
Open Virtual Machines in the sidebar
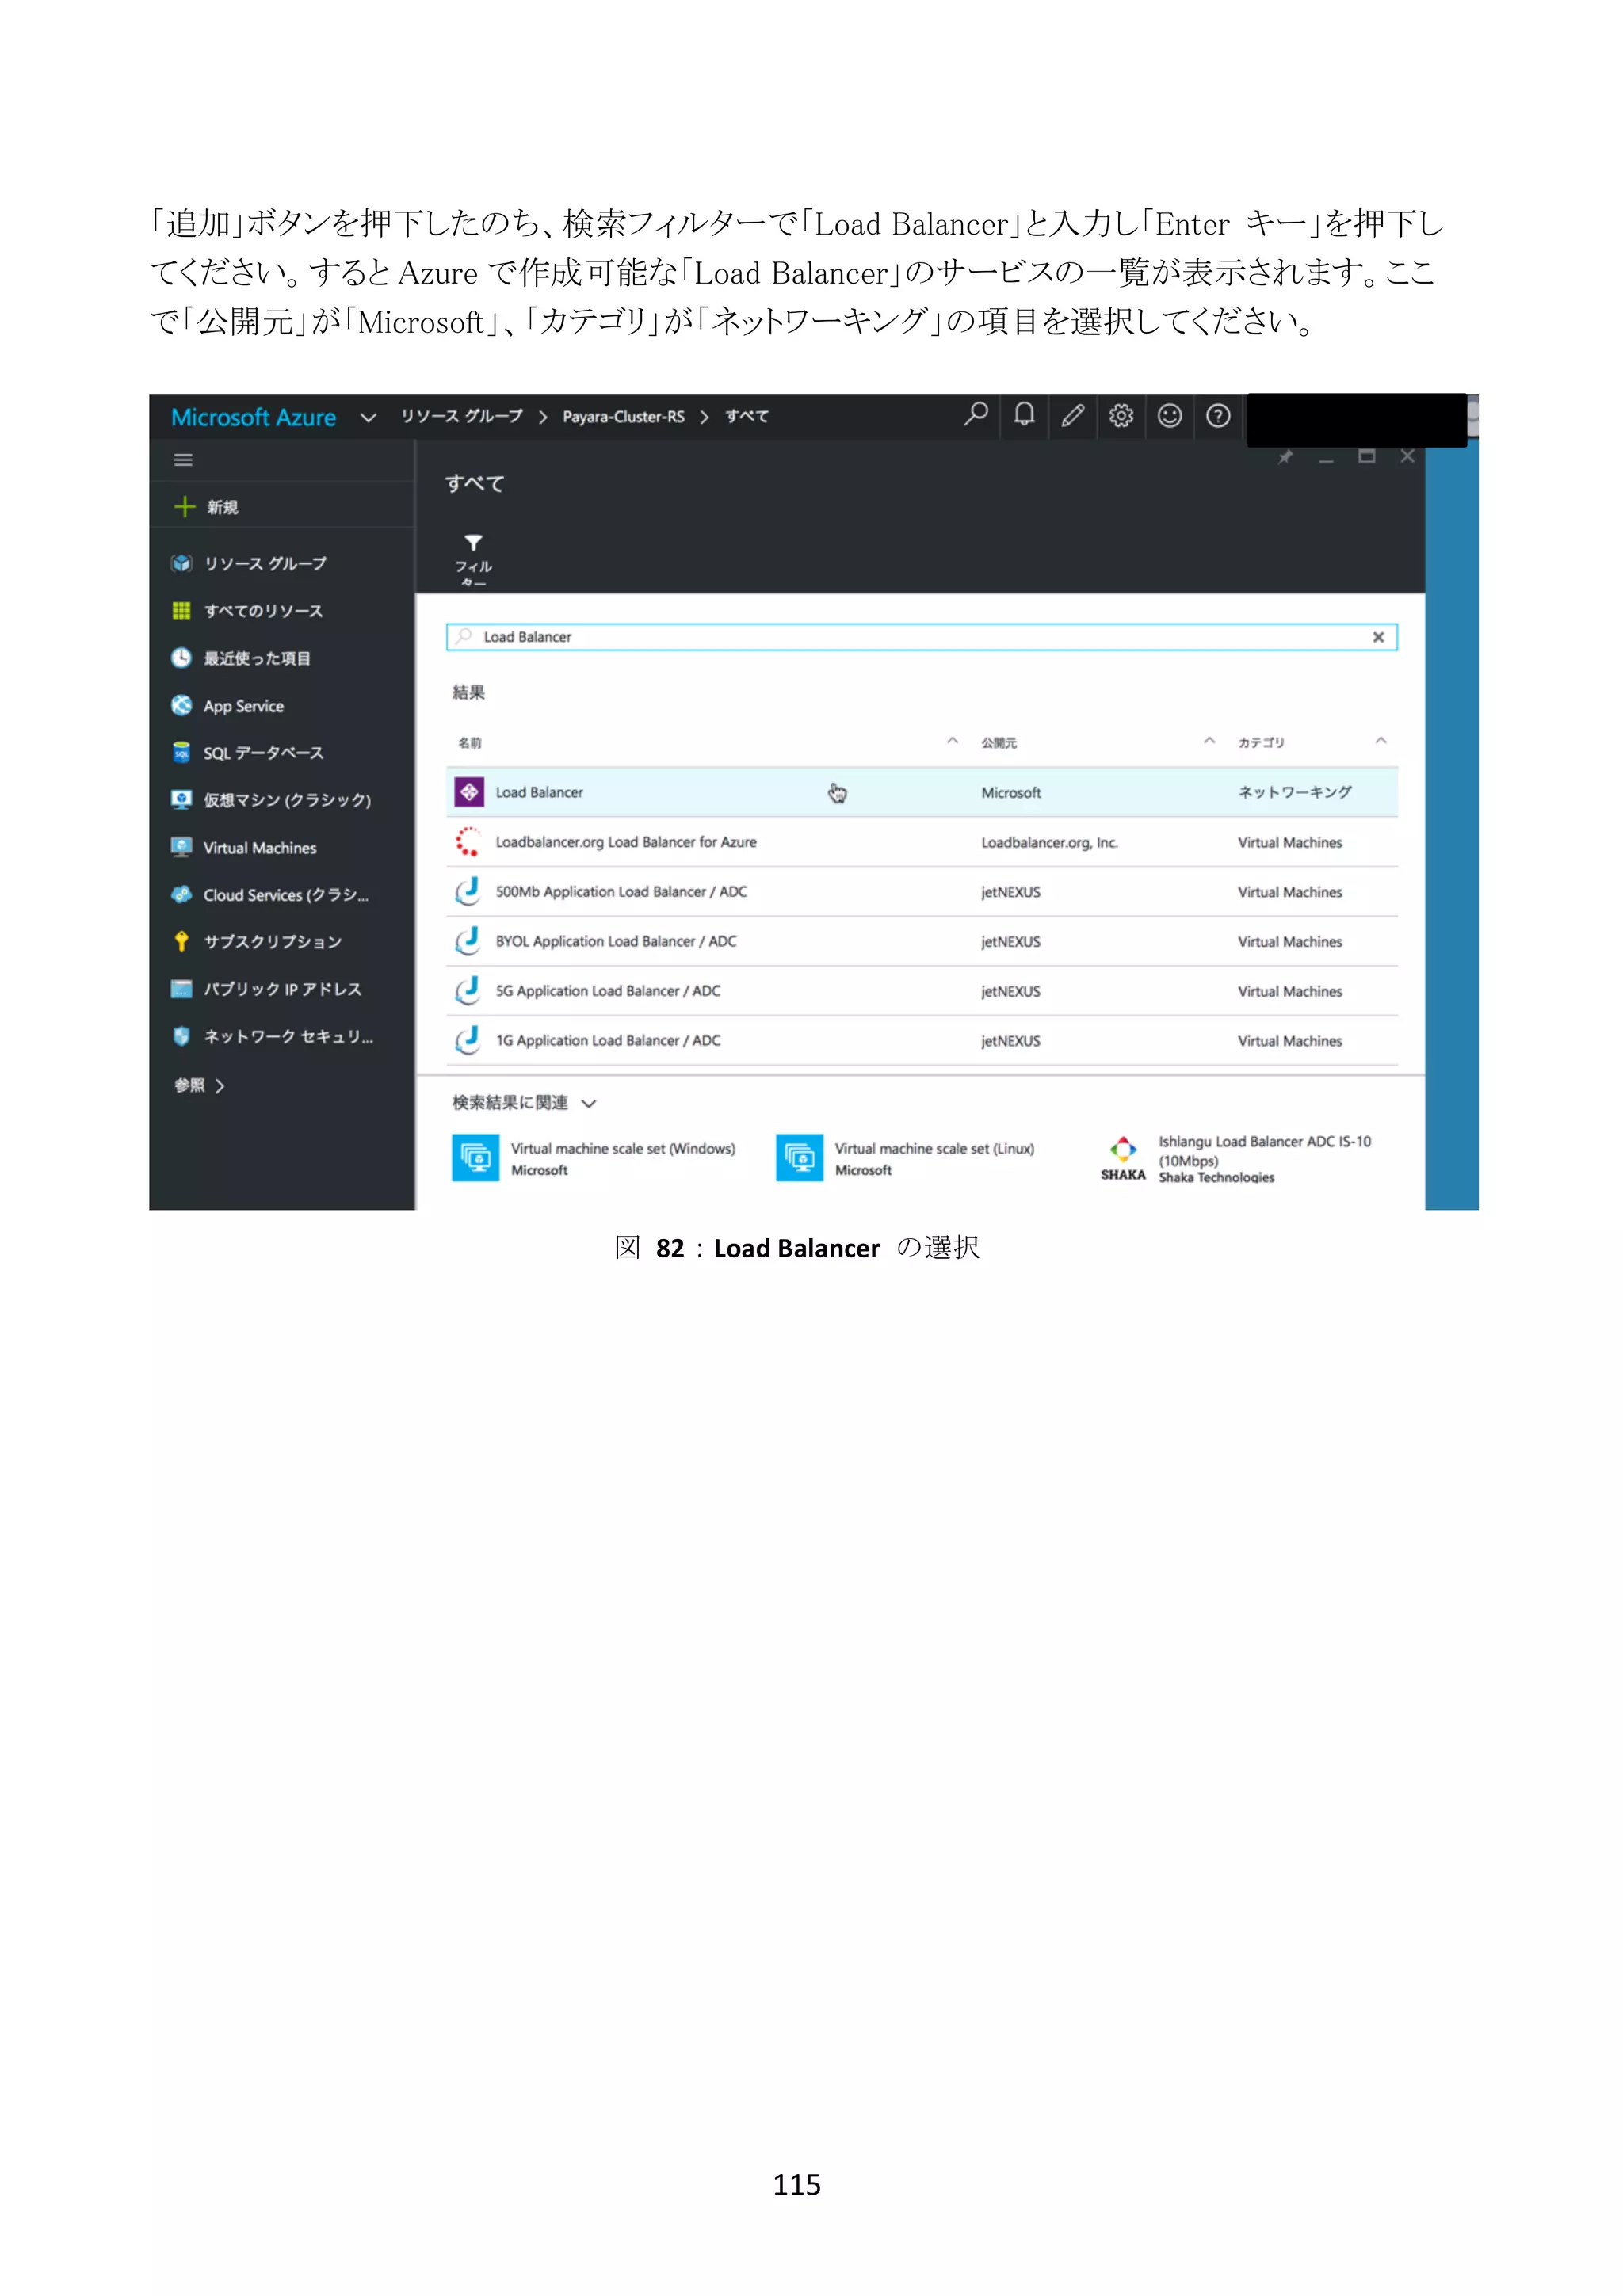click(259, 848)
